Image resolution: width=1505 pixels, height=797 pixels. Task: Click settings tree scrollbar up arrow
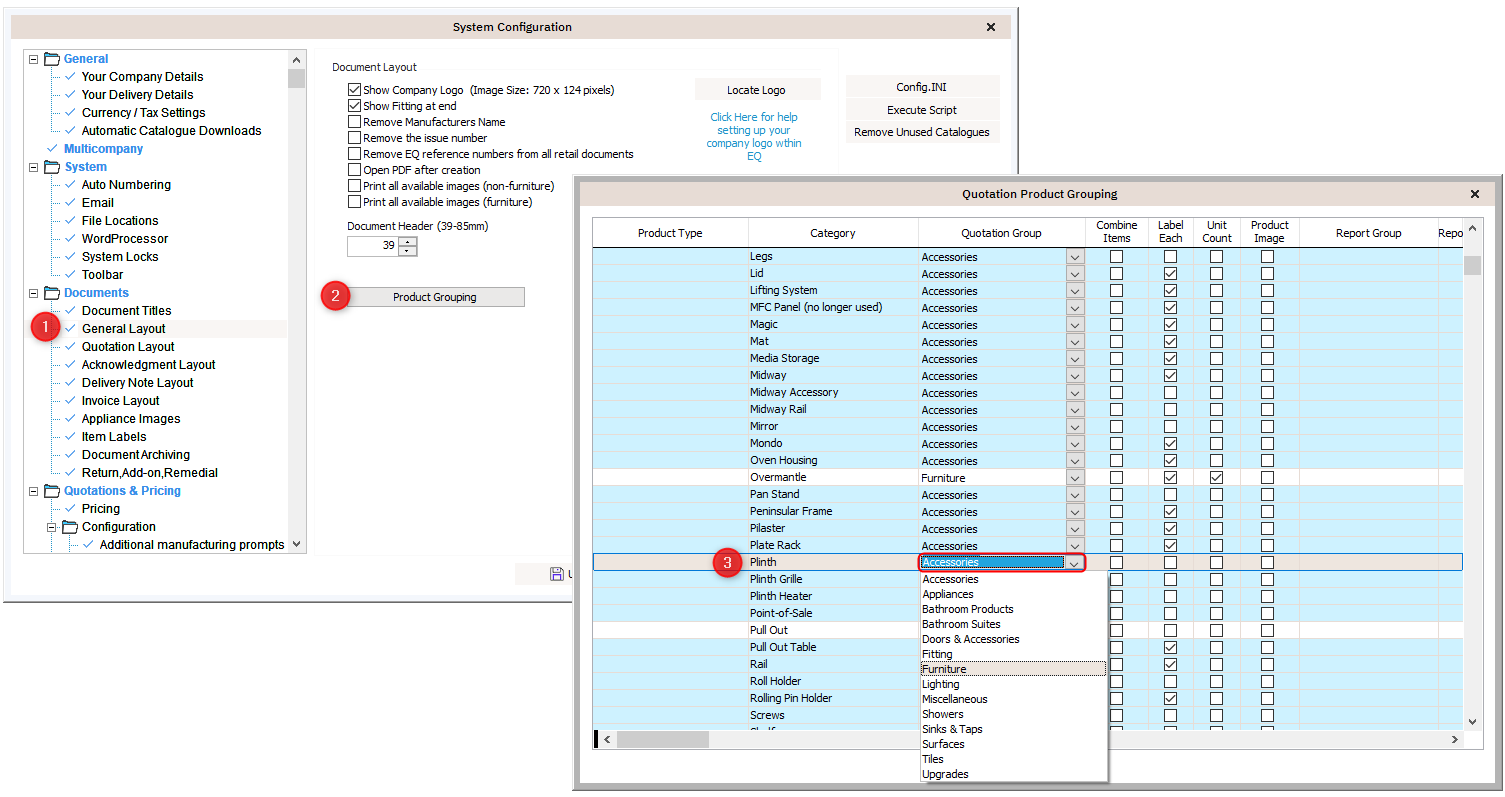296,59
